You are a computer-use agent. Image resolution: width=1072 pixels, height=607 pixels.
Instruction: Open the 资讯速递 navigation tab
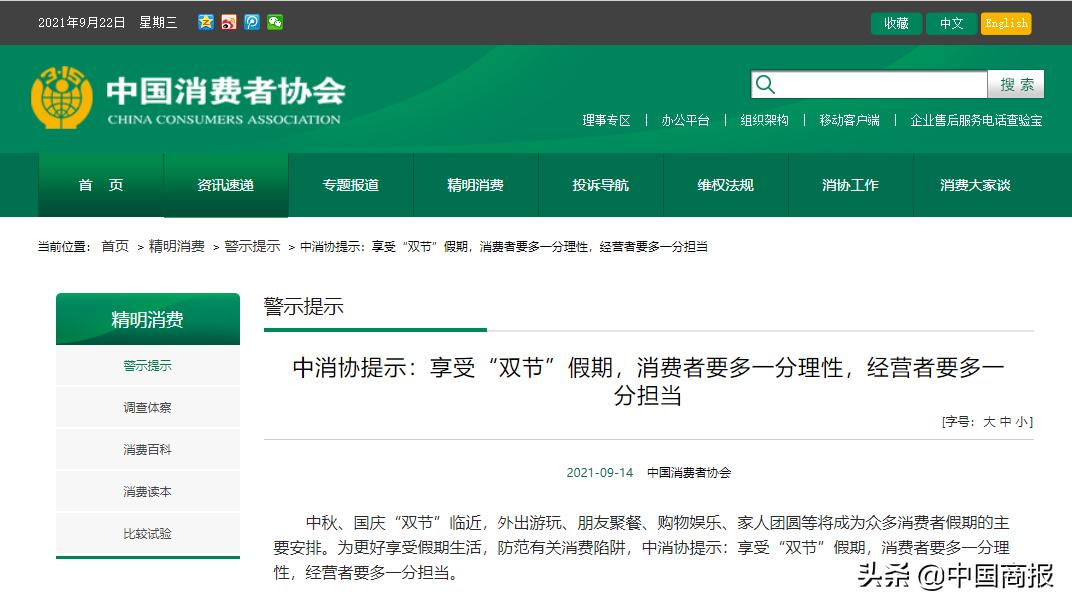pos(226,184)
